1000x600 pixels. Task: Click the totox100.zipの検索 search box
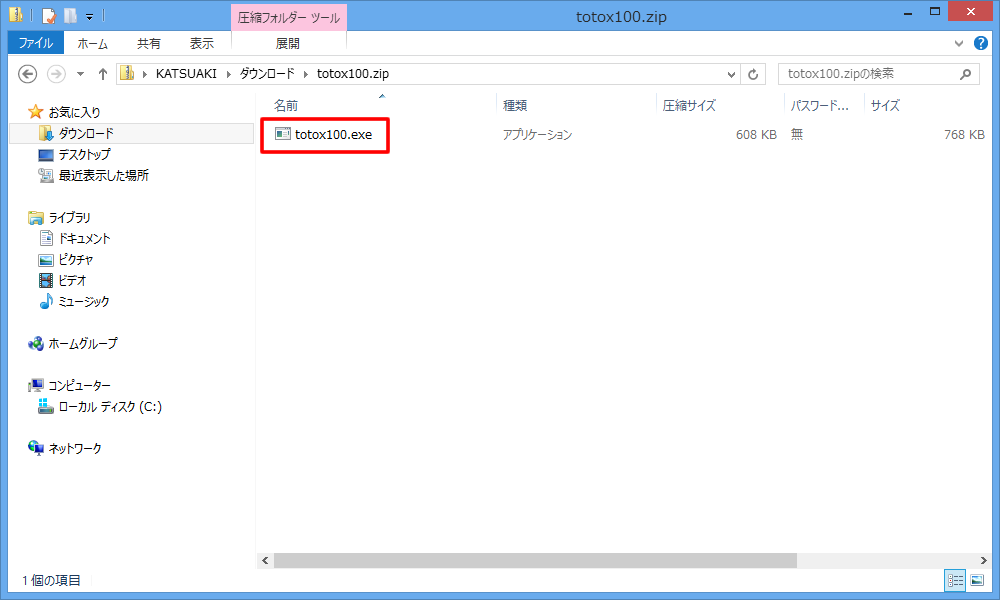pyautogui.click(x=878, y=74)
